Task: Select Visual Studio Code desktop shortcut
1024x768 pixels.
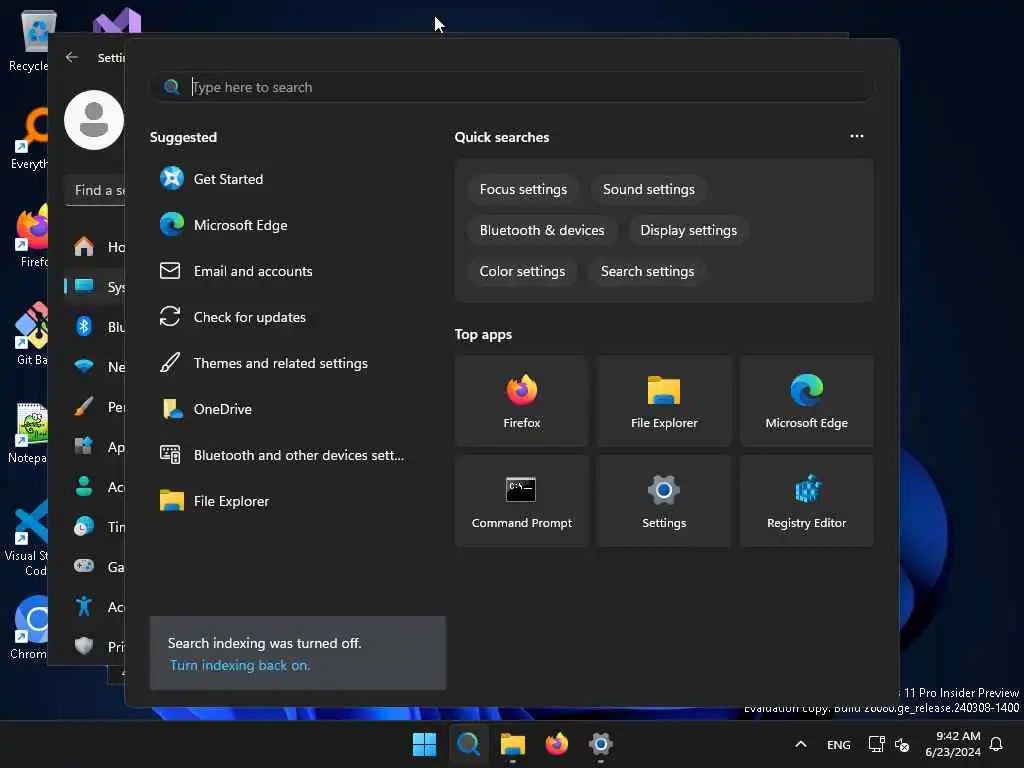Action: [26, 537]
